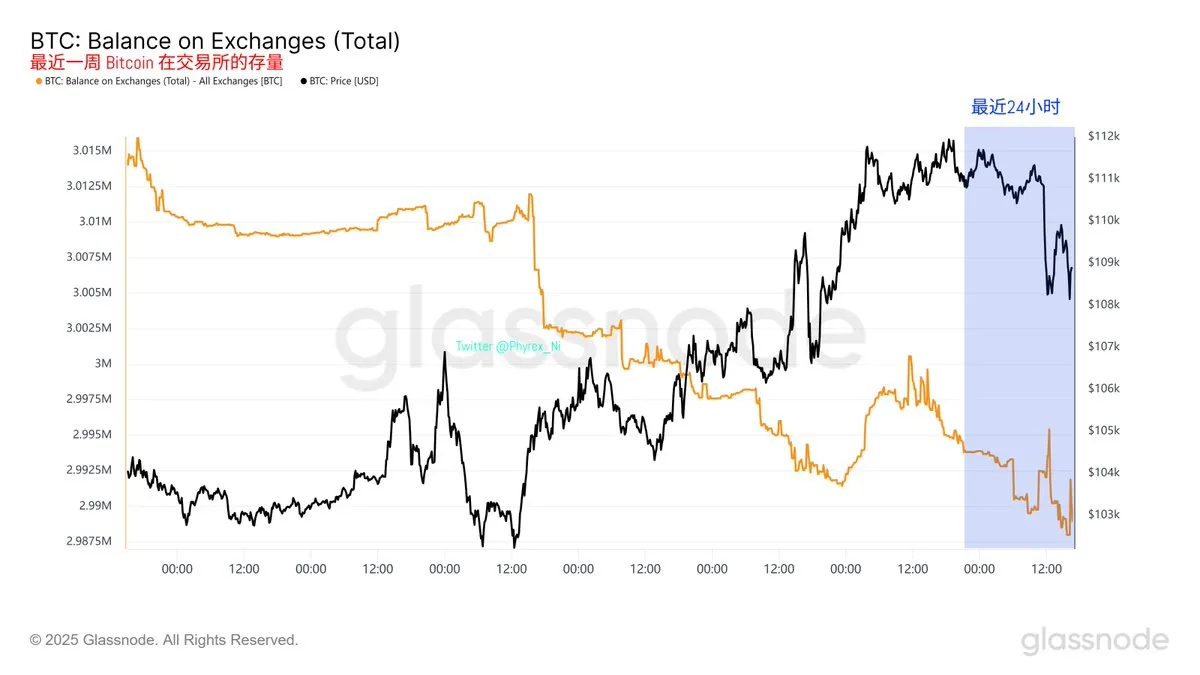Click the 3M left axis label
1200x675 pixels.
point(103,363)
